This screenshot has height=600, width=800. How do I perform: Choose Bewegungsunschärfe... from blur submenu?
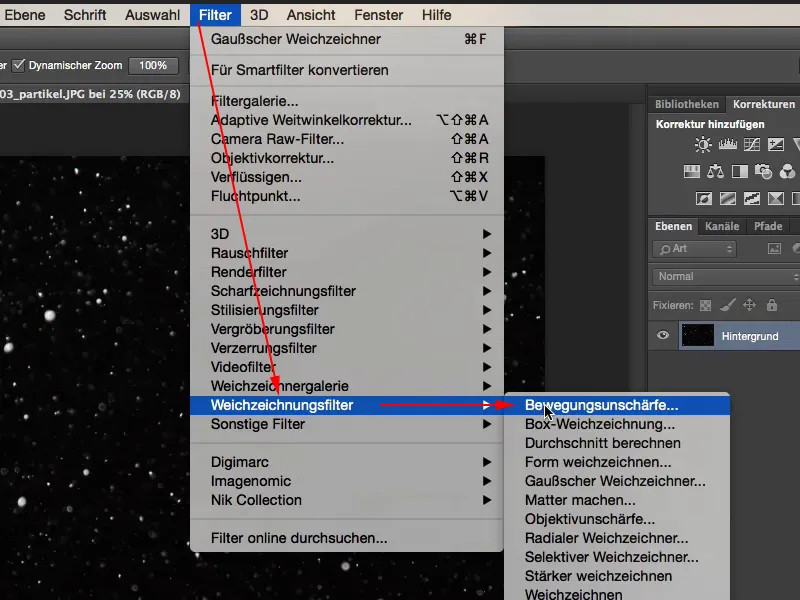(x=617, y=406)
